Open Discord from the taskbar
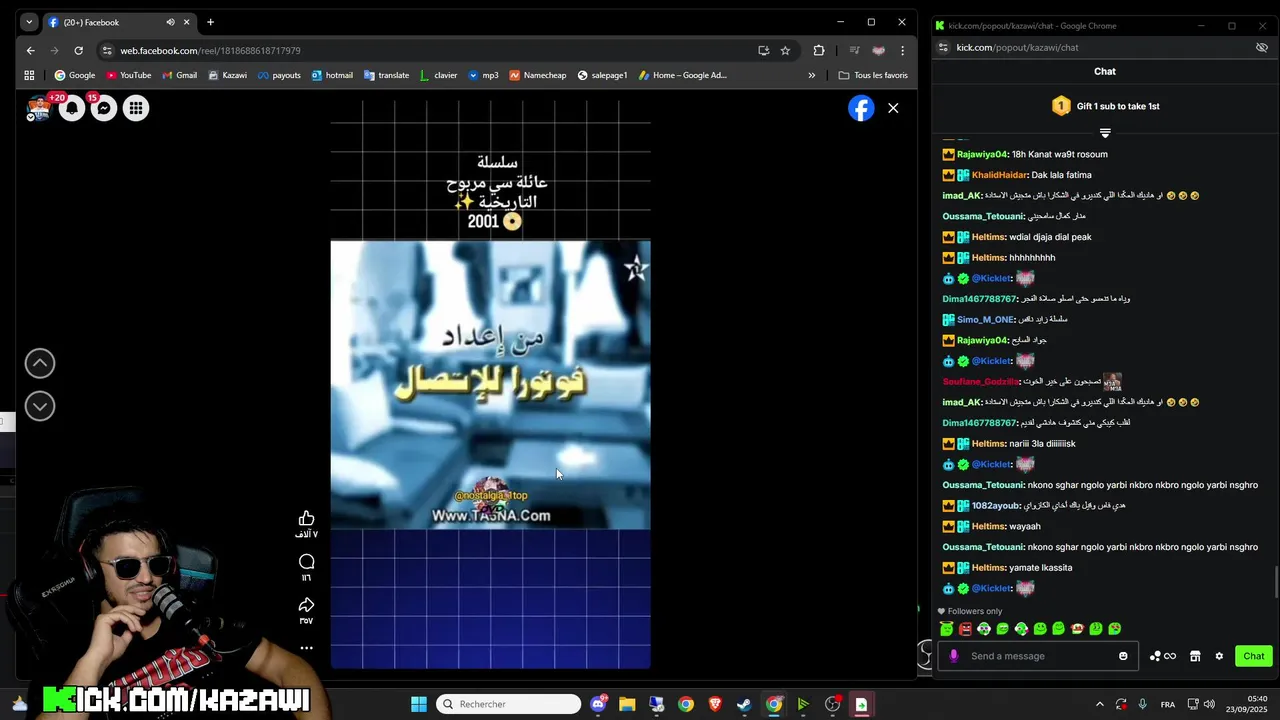The height and width of the screenshot is (720, 1280). coord(598,704)
